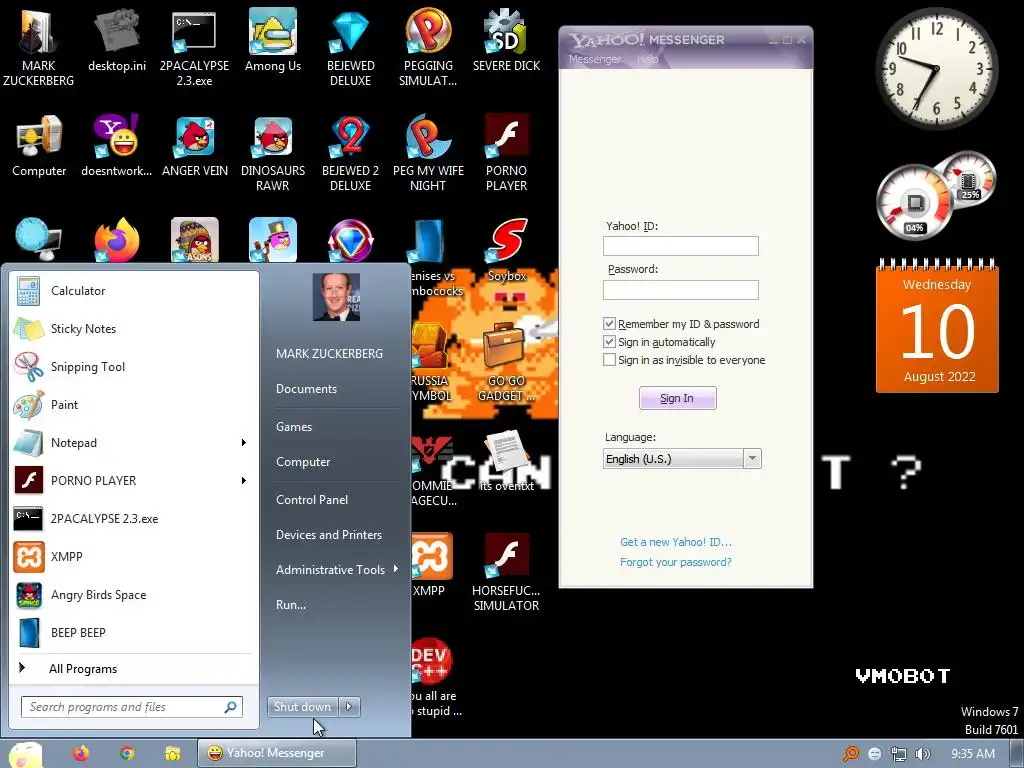Launch Paint from the Start menu
Viewport: 1024px width, 768px height.
(x=131, y=405)
